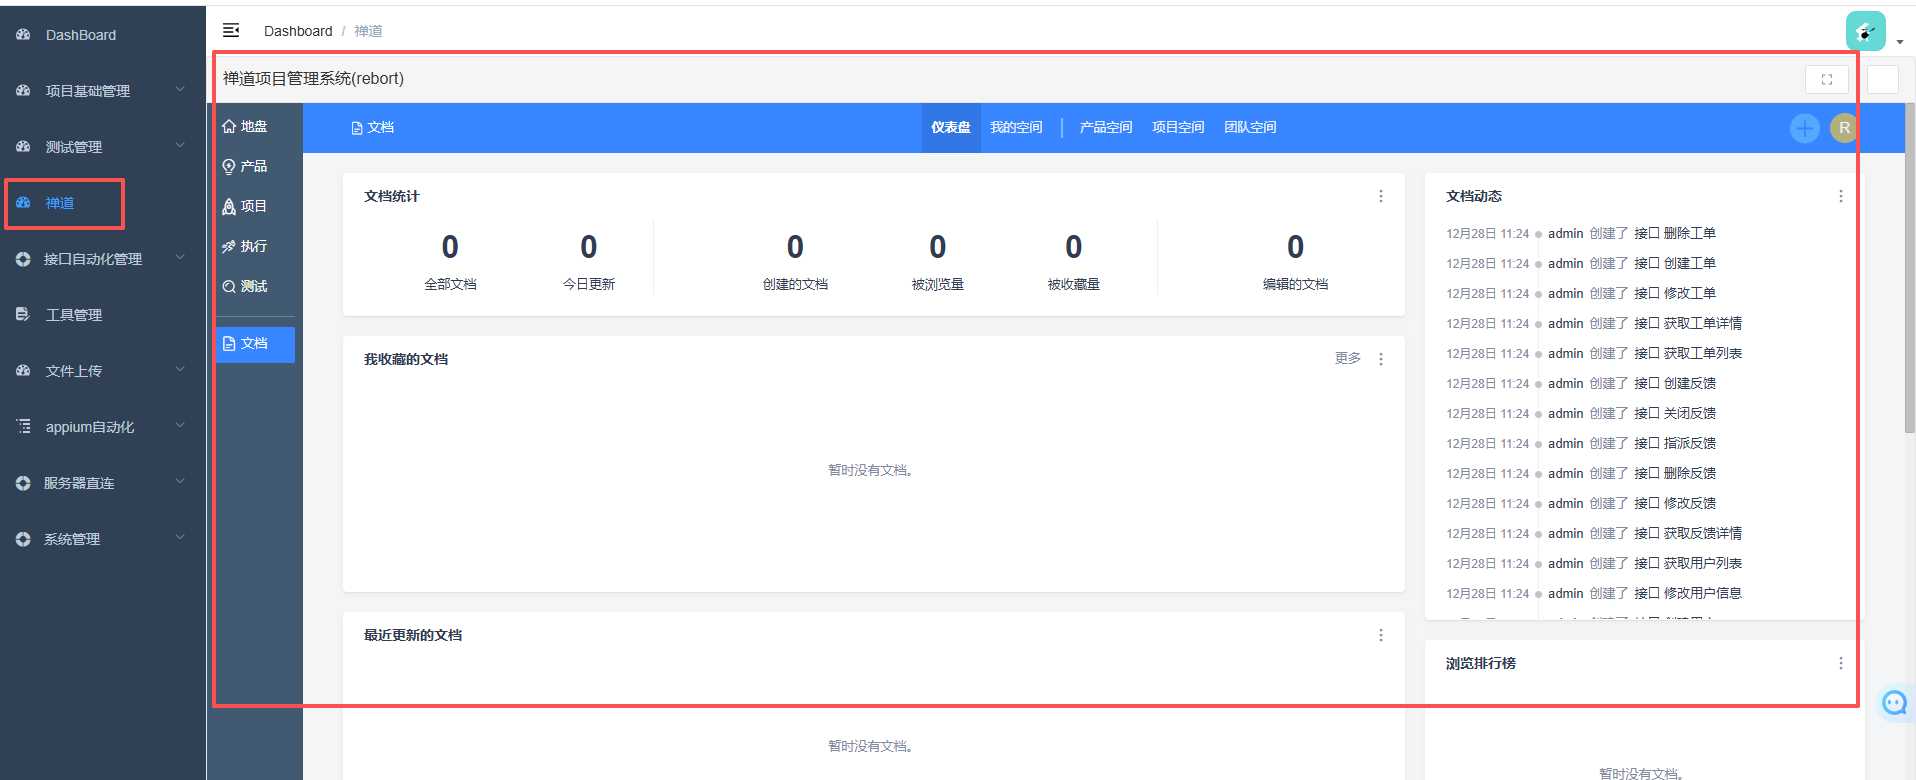Click the Dashboard breadcrumb link

click(x=298, y=31)
